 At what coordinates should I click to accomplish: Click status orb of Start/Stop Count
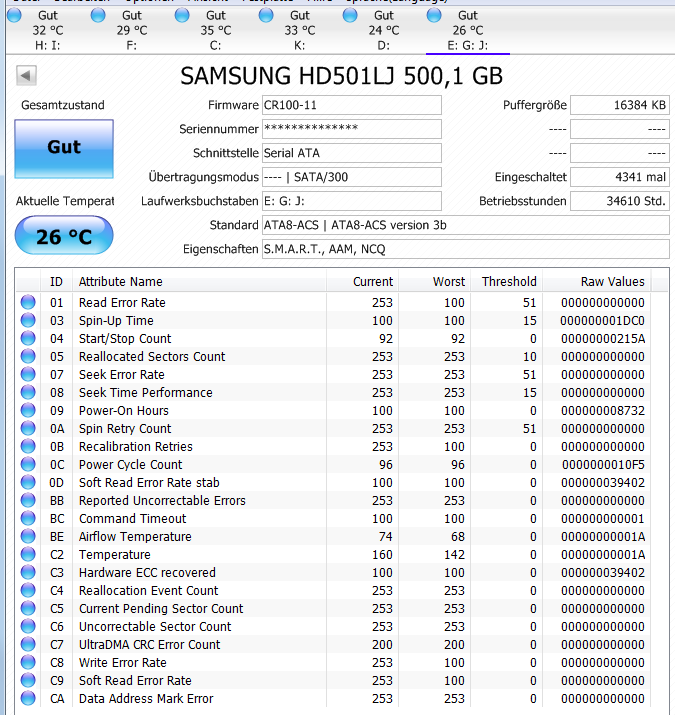tap(28, 338)
